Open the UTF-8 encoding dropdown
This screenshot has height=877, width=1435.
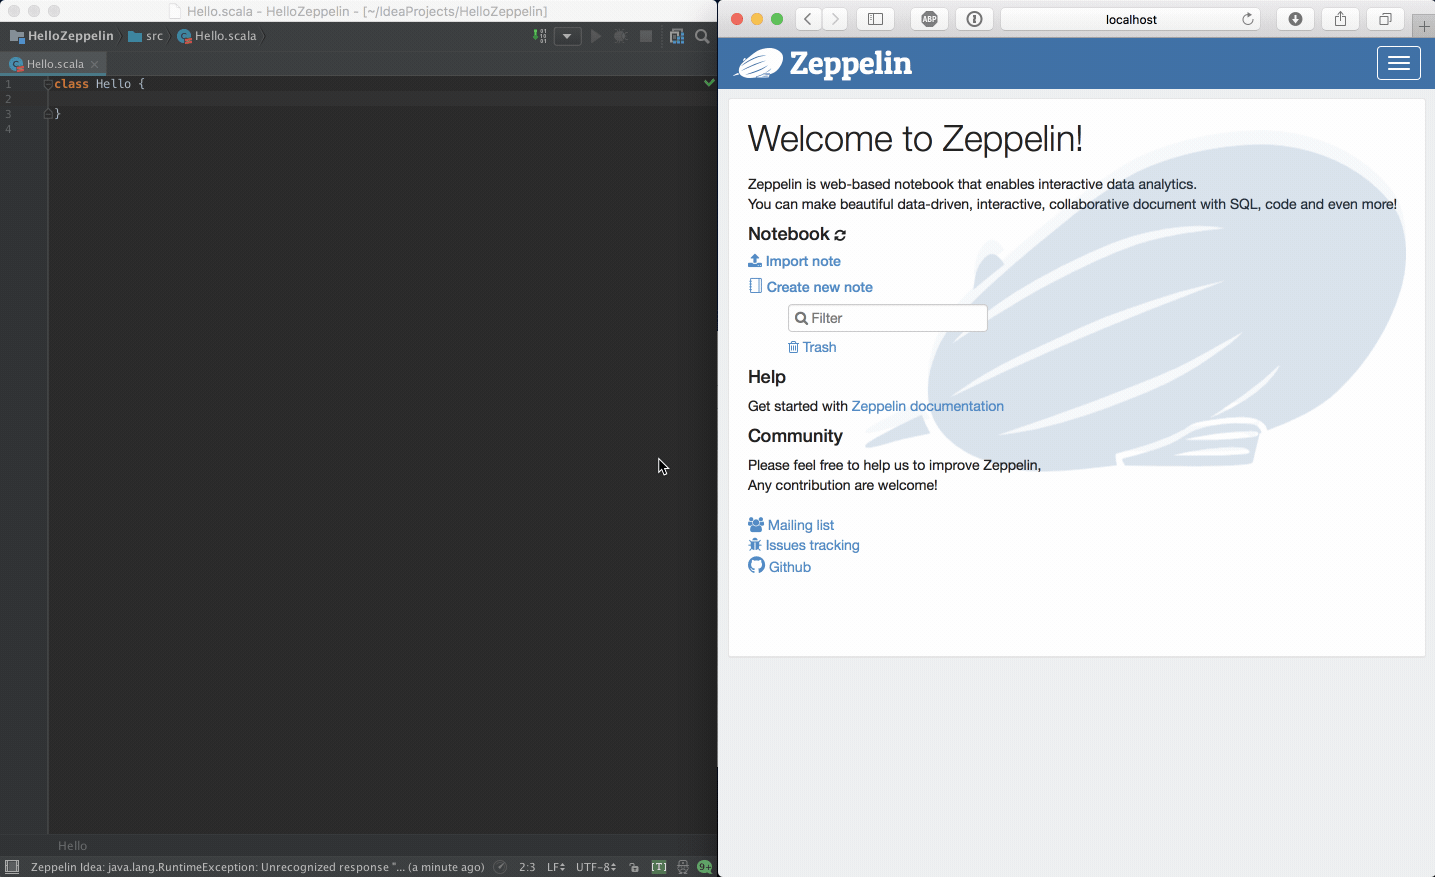pyautogui.click(x=596, y=867)
